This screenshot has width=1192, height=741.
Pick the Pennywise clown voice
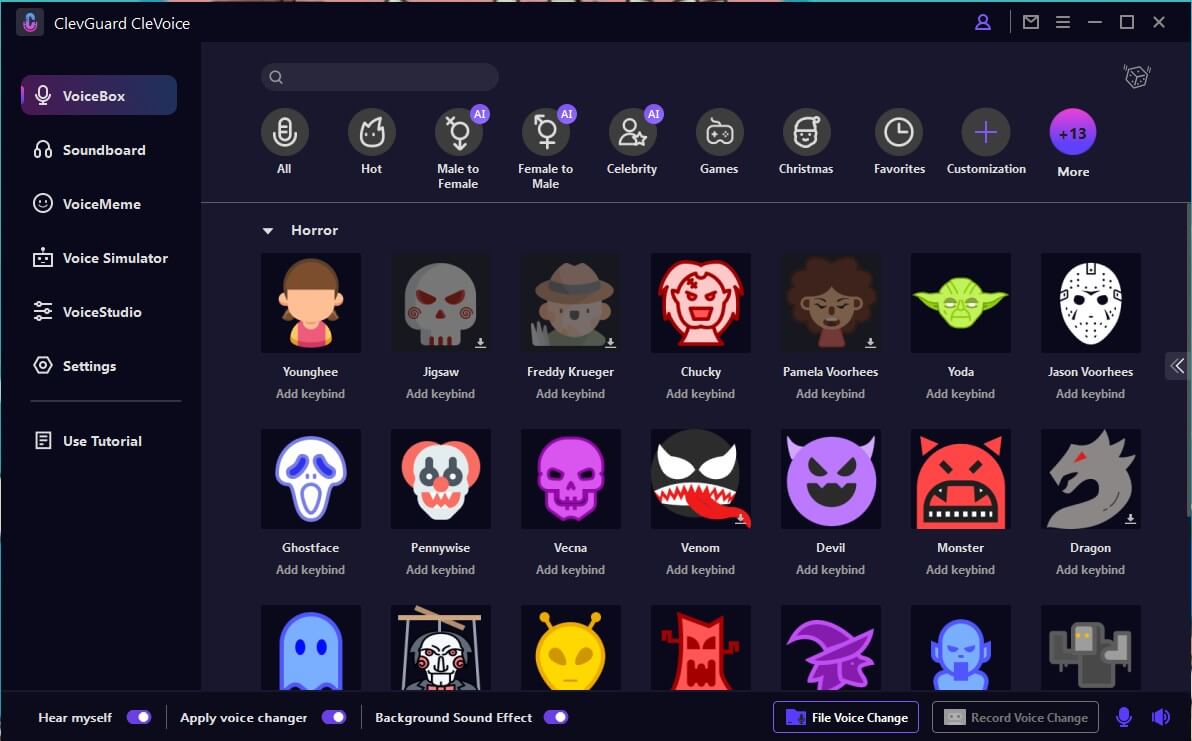point(441,479)
